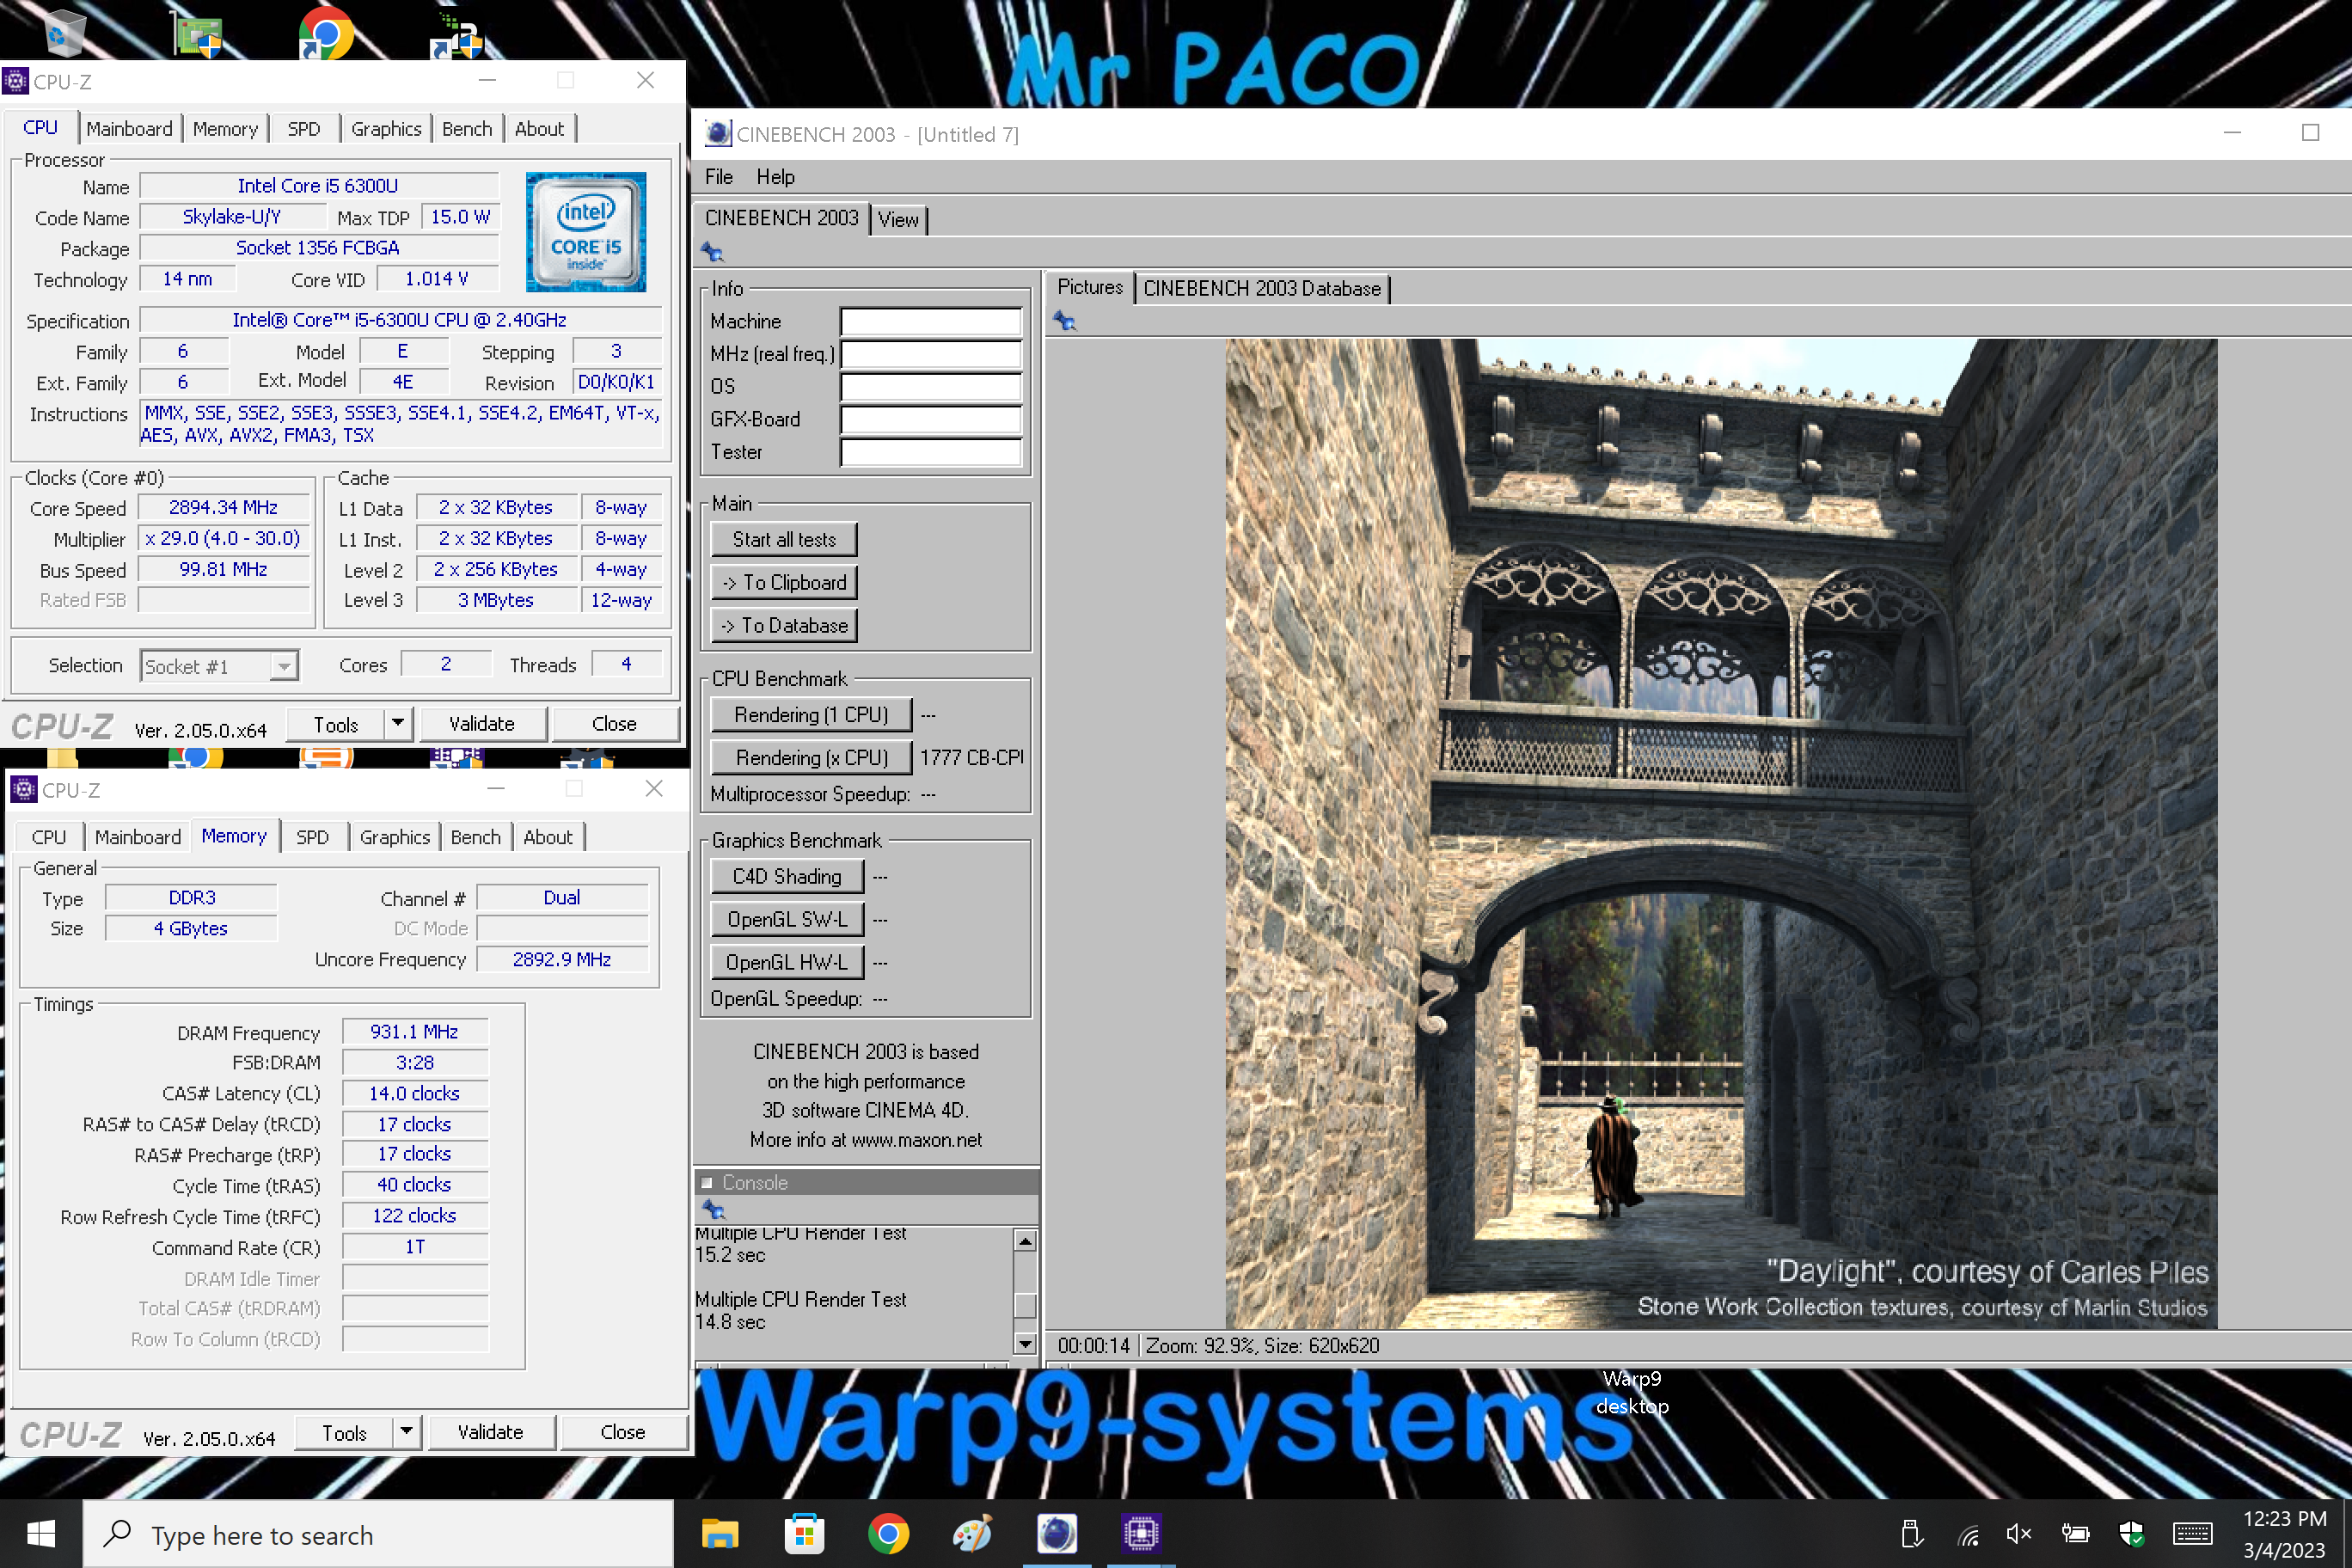The image size is (2352, 1568).
Task: Click the OS input field
Action: (930, 386)
